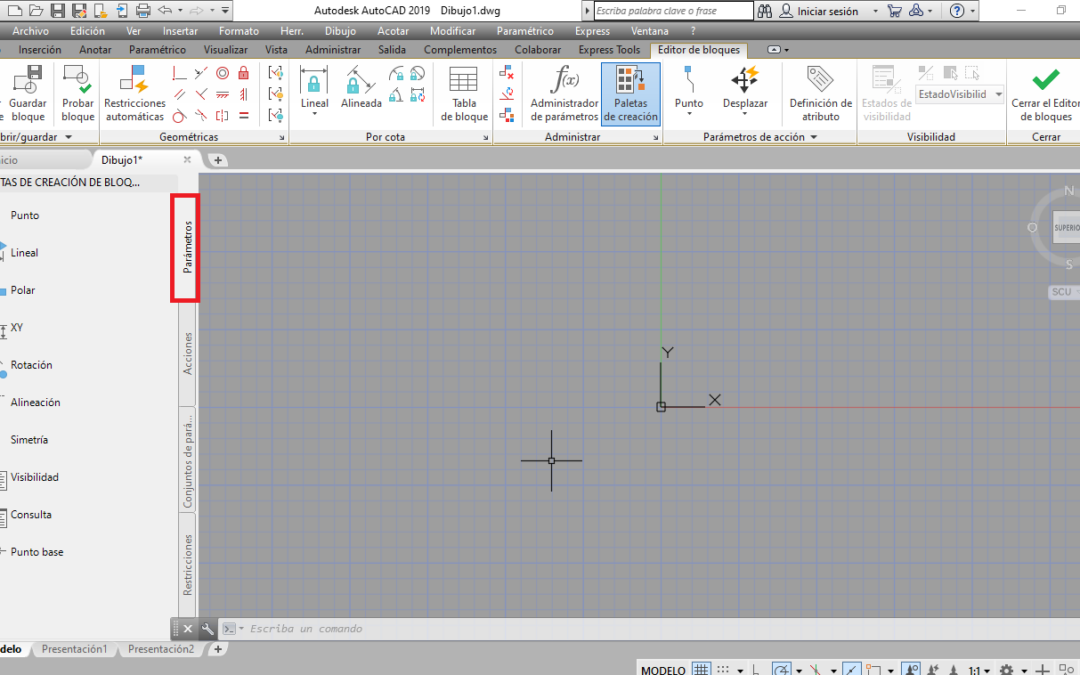Toggle Paletas de creación button

coord(630,94)
